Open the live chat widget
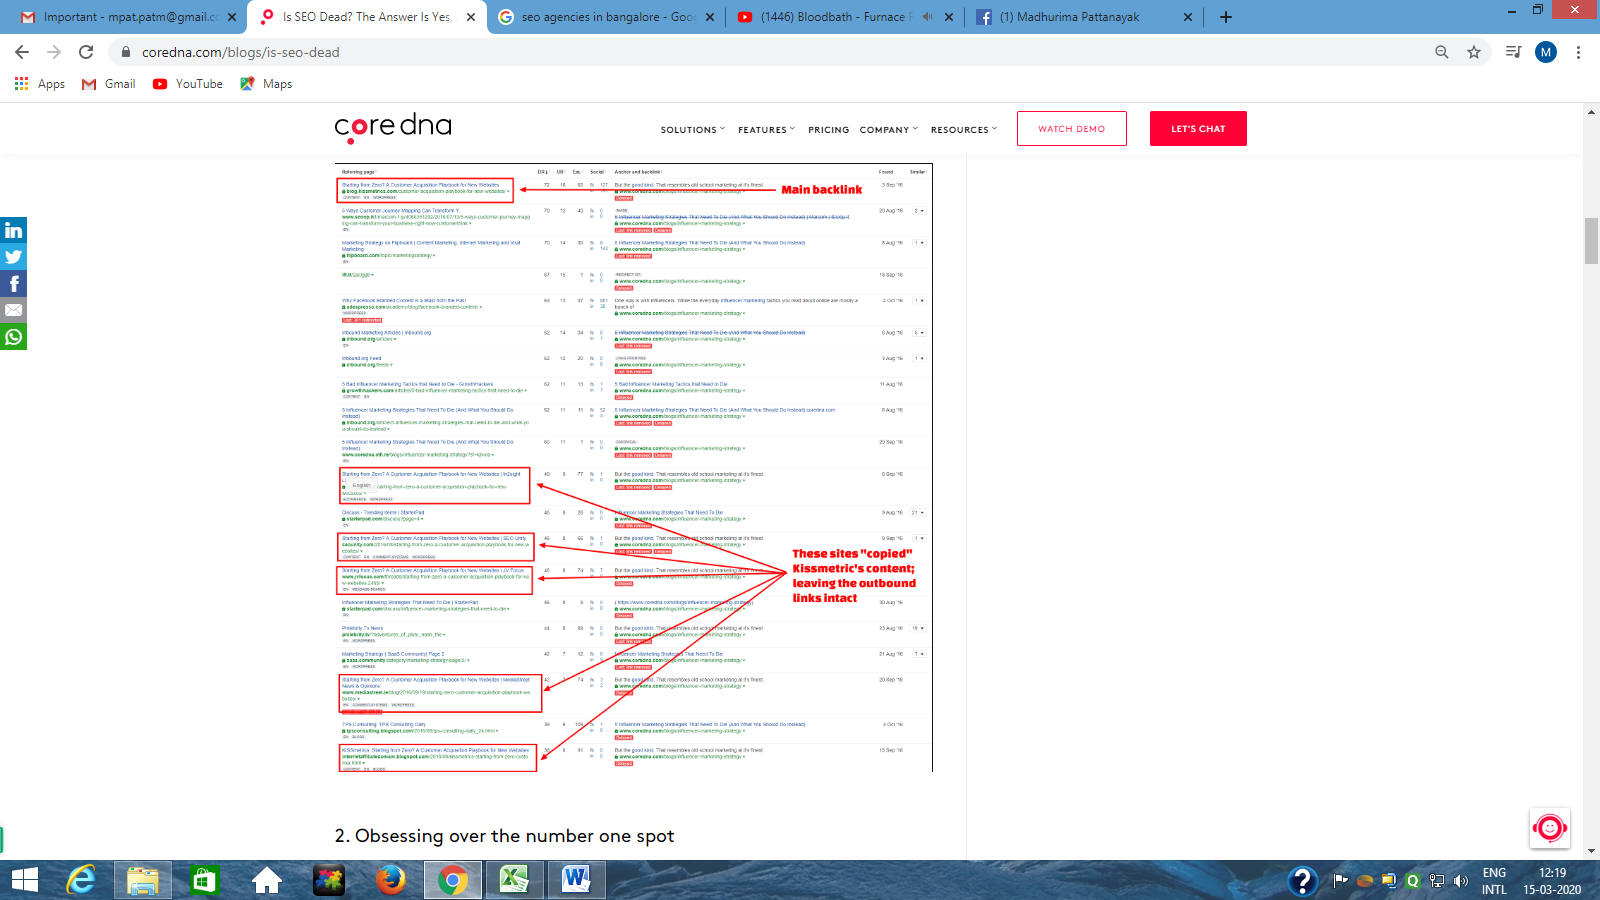The height and width of the screenshot is (900, 1600). [x=1550, y=828]
